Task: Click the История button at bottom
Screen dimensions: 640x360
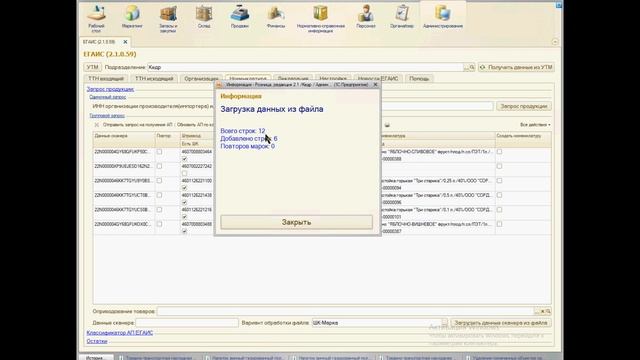Action: tap(96, 357)
